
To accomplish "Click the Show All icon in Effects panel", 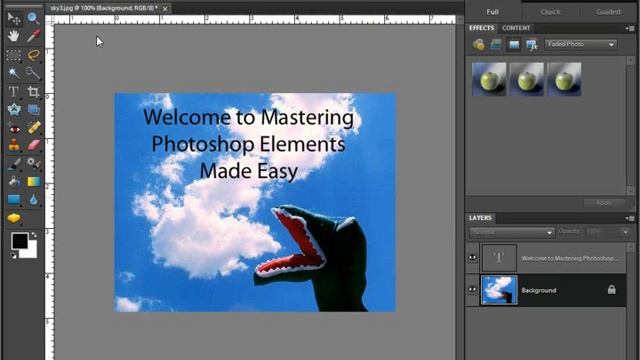I will [x=531, y=44].
